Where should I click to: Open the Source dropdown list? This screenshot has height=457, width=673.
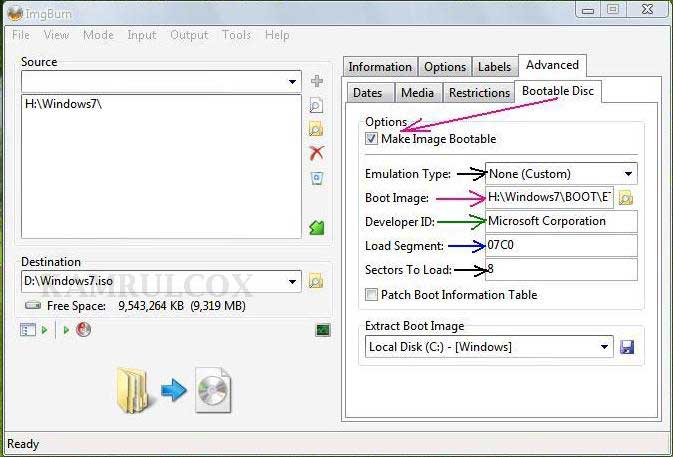[x=292, y=82]
